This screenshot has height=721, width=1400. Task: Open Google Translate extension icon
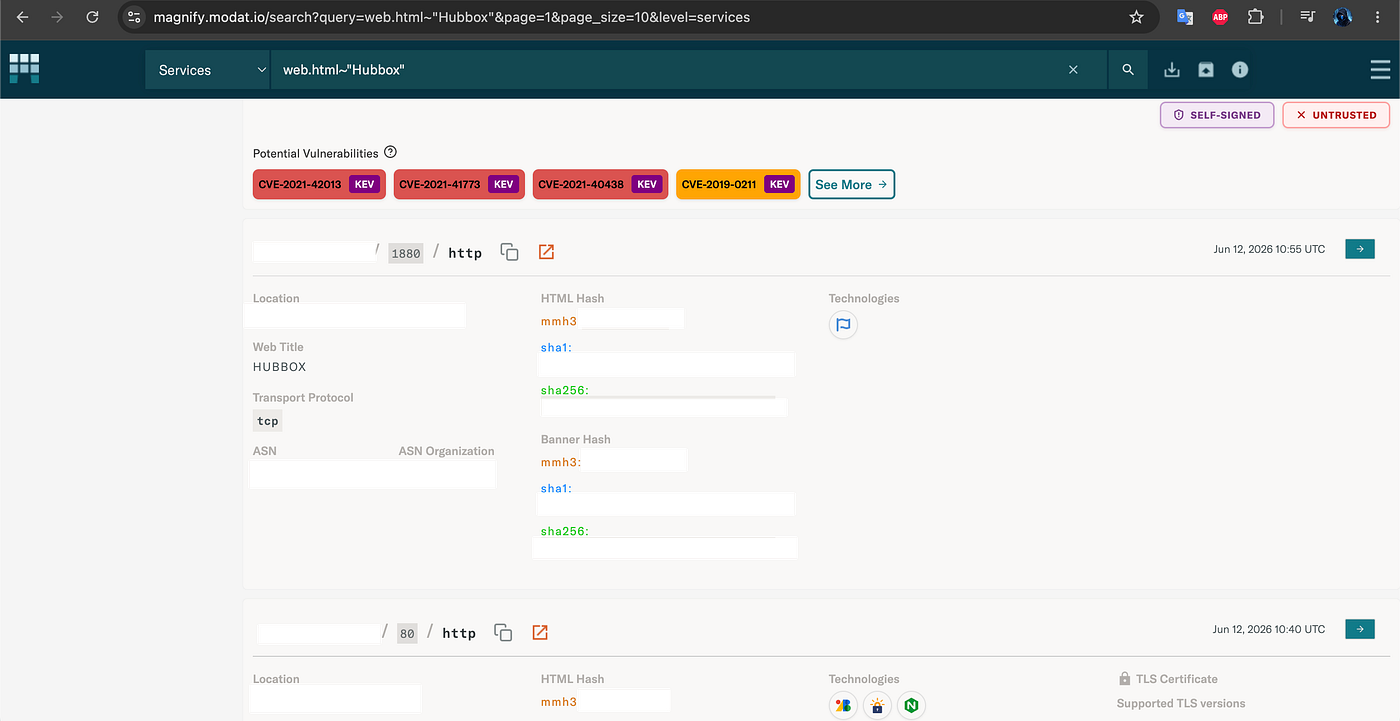1185,17
